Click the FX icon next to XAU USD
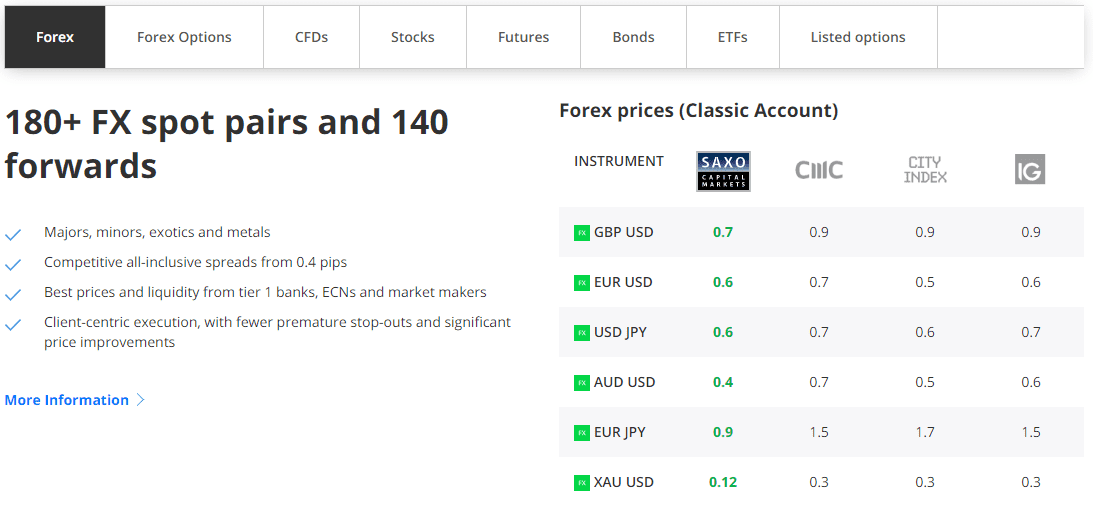This screenshot has width=1093, height=529. click(x=582, y=483)
